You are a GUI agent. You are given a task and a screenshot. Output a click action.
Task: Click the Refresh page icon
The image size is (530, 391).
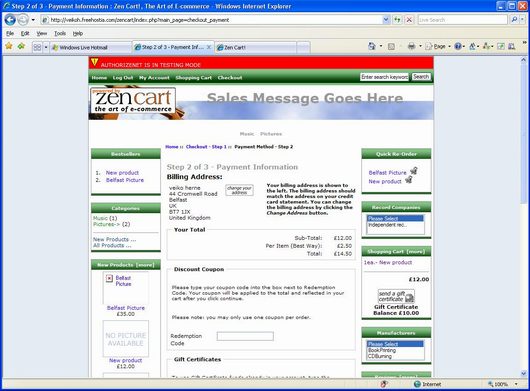pyautogui.click(x=397, y=20)
